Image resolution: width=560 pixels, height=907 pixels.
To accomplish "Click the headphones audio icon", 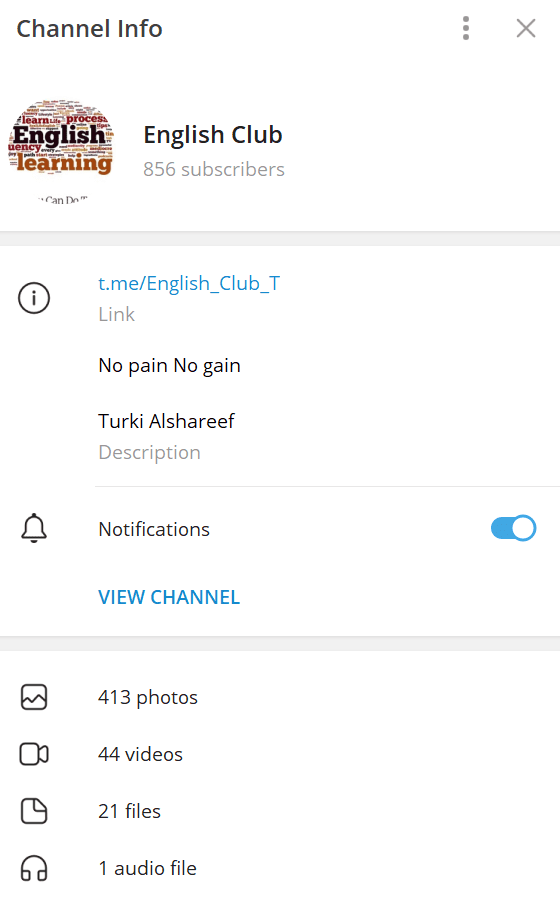I will point(34,868).
